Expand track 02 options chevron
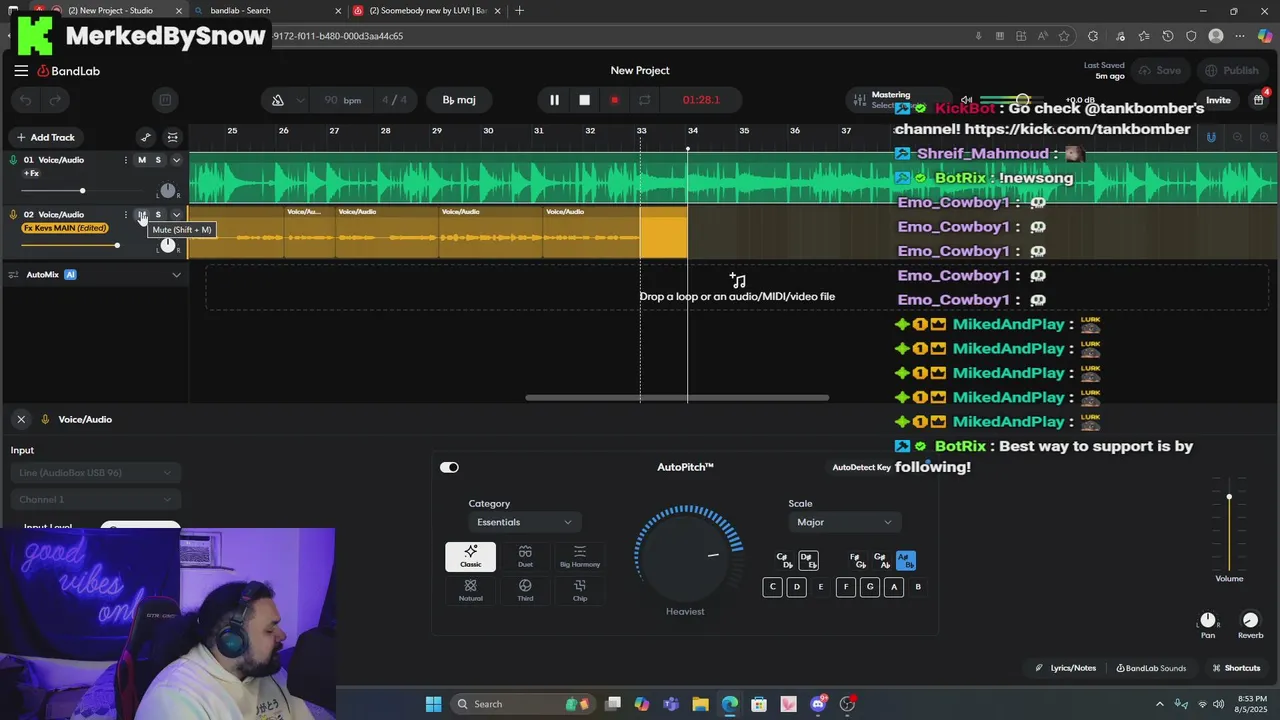The image size is (1280, 720). click(x=177, y=215)
